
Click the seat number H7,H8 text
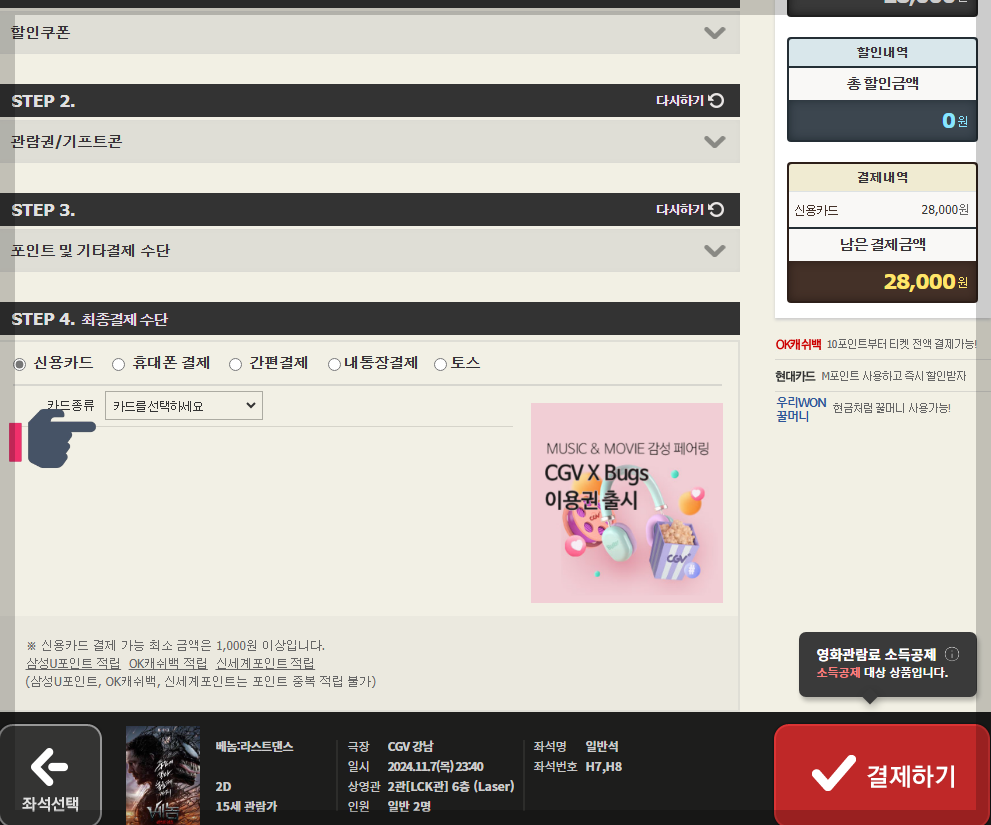click(x=604, y=767)
